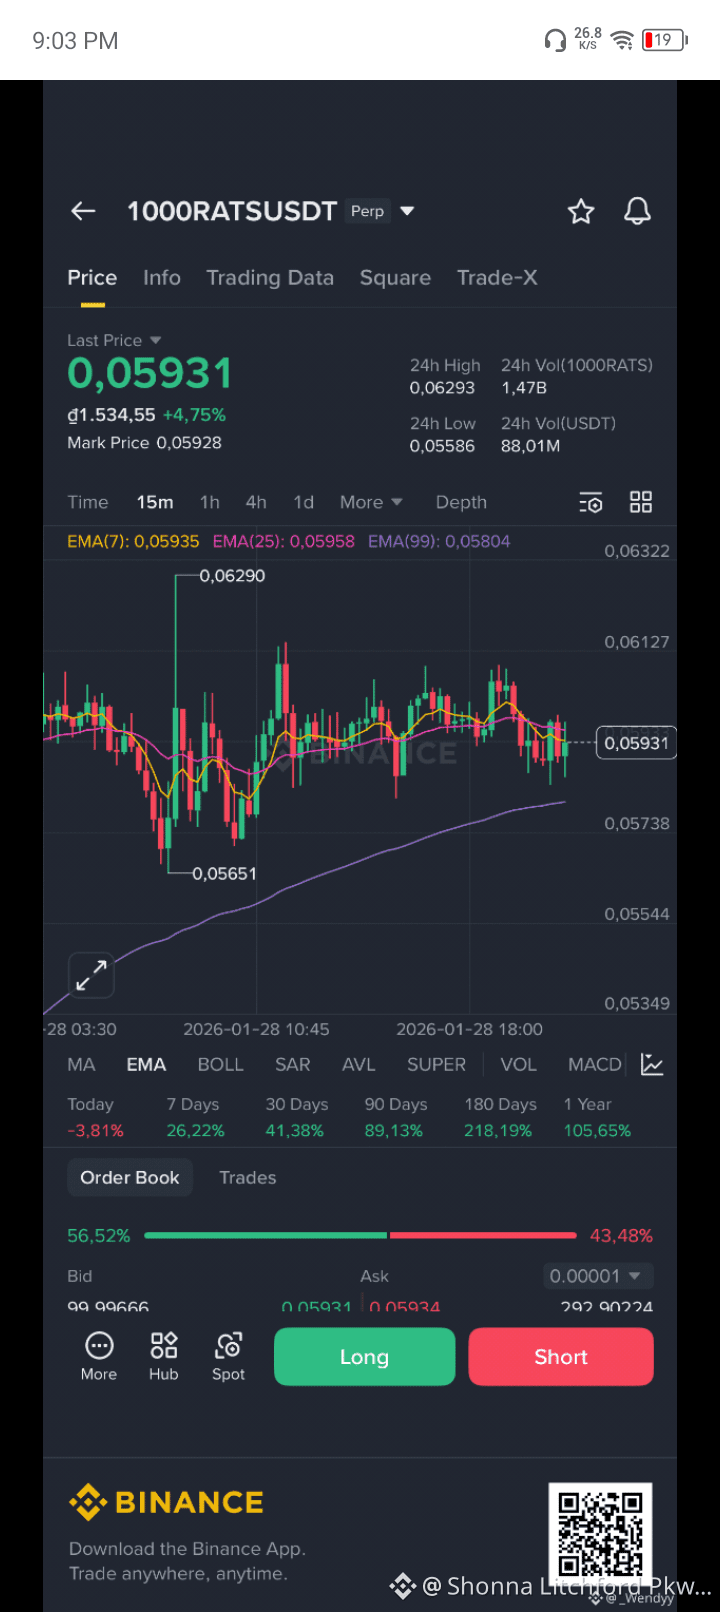Tap the bid/ask ratio bar
This screenshot has width=720, height=1612.
[x=360, y=1236]
